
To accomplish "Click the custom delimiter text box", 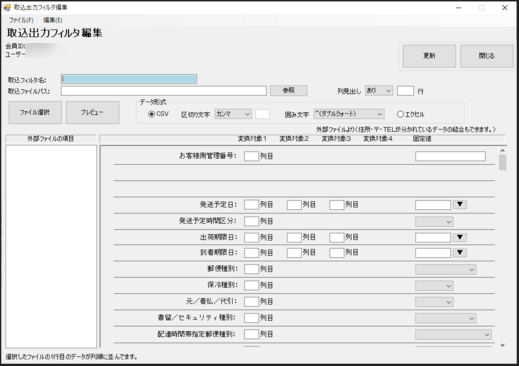I will pyautogui.click(x=262, y=114).
